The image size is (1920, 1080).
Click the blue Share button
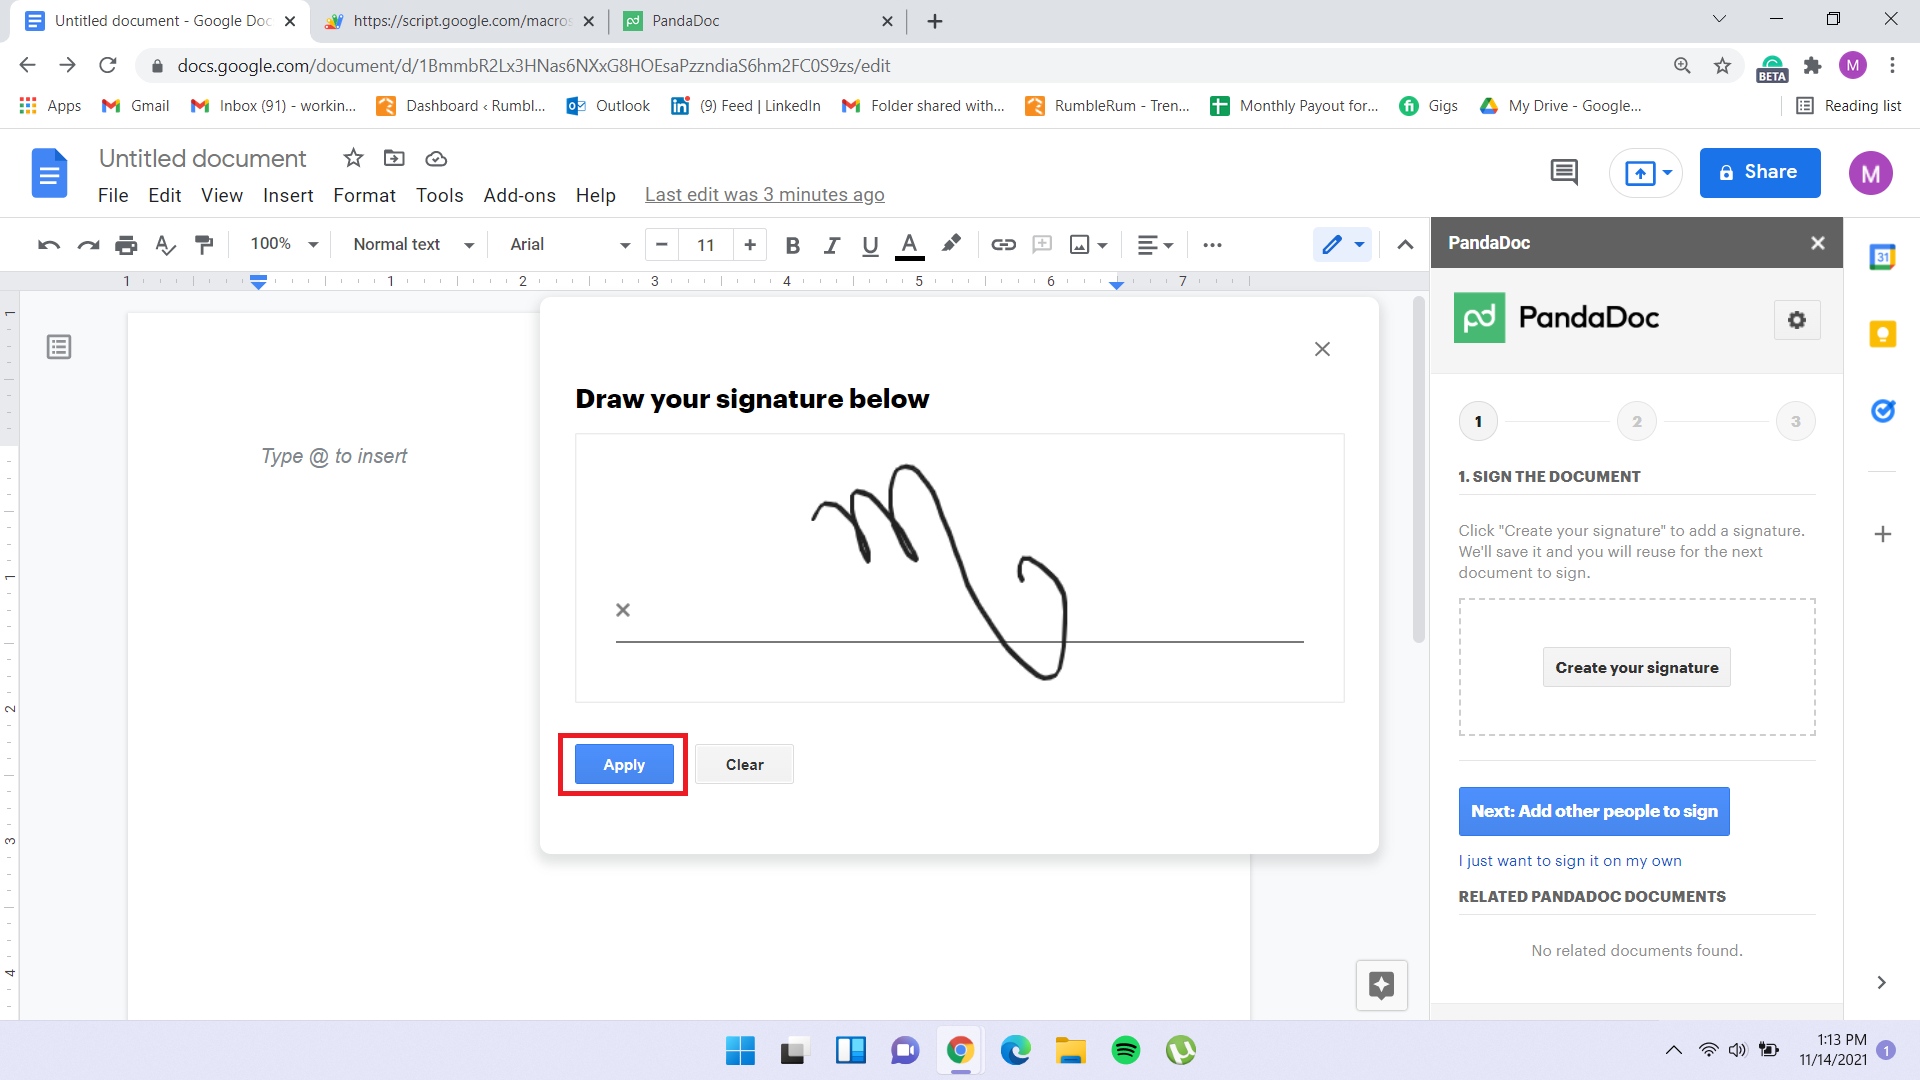(1759, 173)
